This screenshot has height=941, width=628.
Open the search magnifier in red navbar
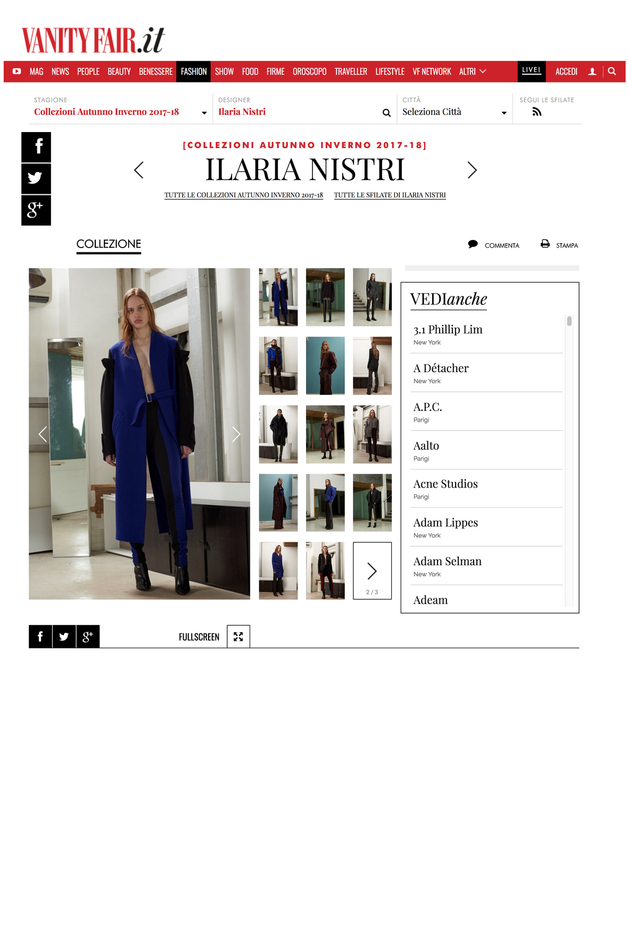pyautogui.click(x=612, y=71)
